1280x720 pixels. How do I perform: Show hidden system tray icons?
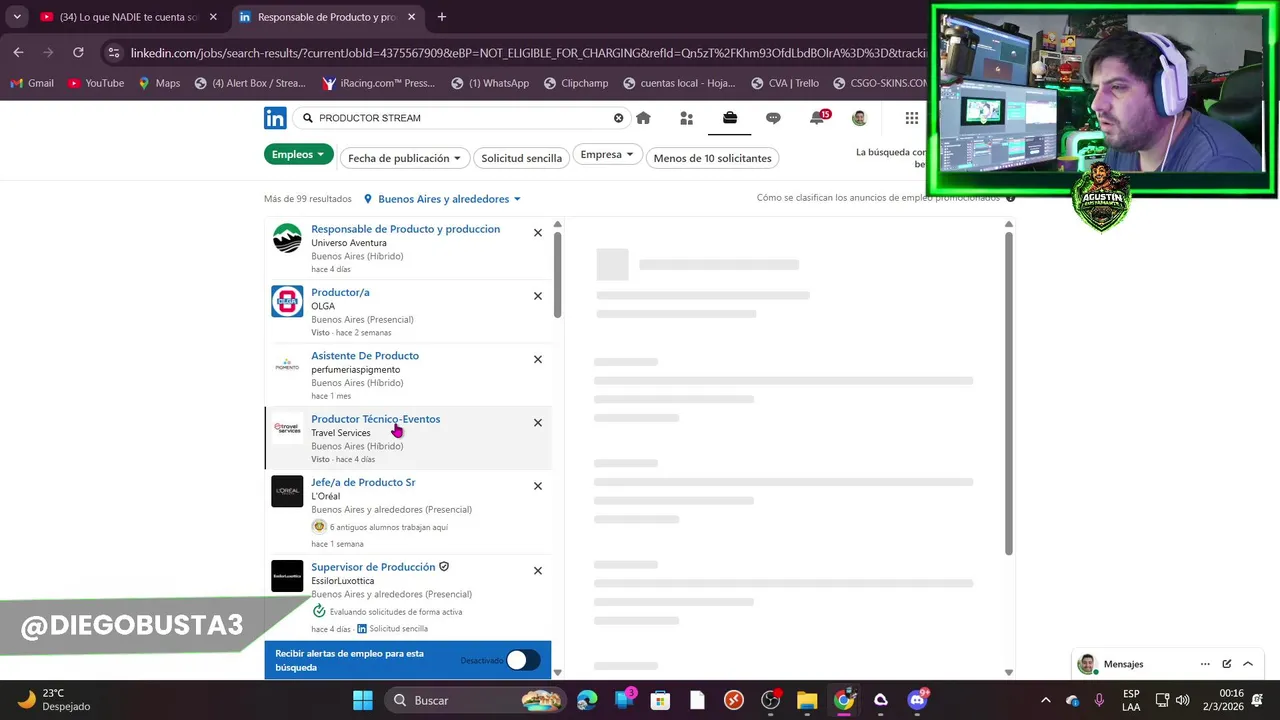pyautogui.click(x=1046, y=700)
